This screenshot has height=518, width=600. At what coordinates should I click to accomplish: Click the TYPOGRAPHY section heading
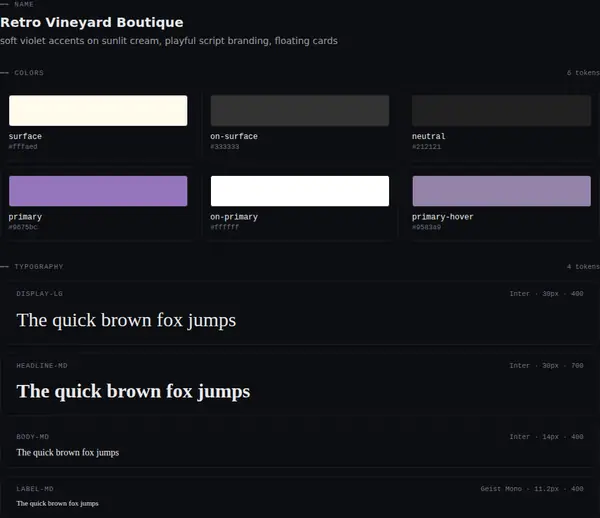click(39, 267)
